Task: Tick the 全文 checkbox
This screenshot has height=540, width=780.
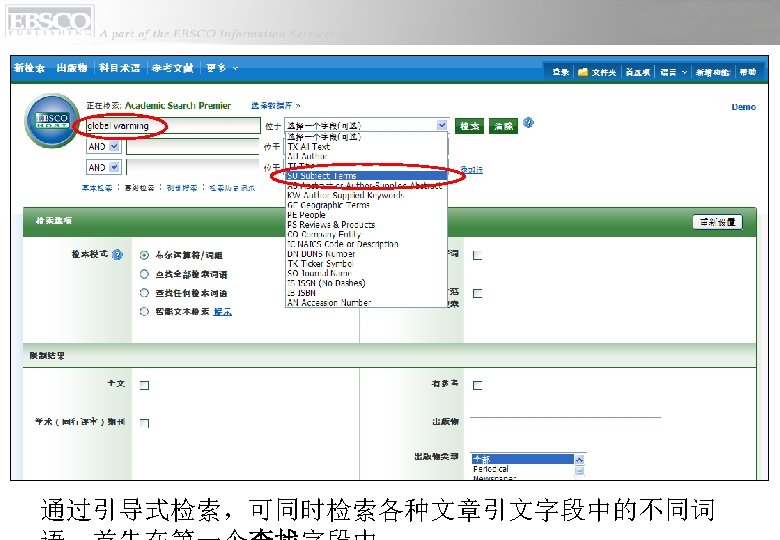Action: point(144,385)
